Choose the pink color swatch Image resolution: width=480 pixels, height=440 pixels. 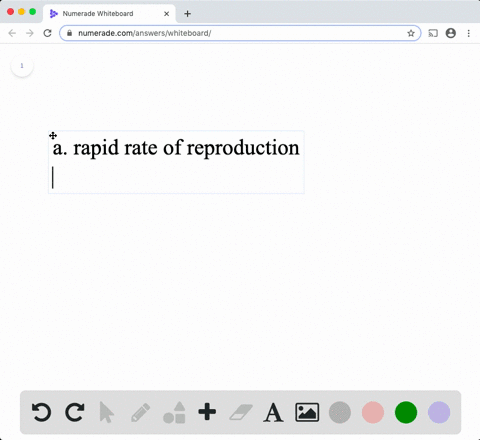(x=373, y=412)
